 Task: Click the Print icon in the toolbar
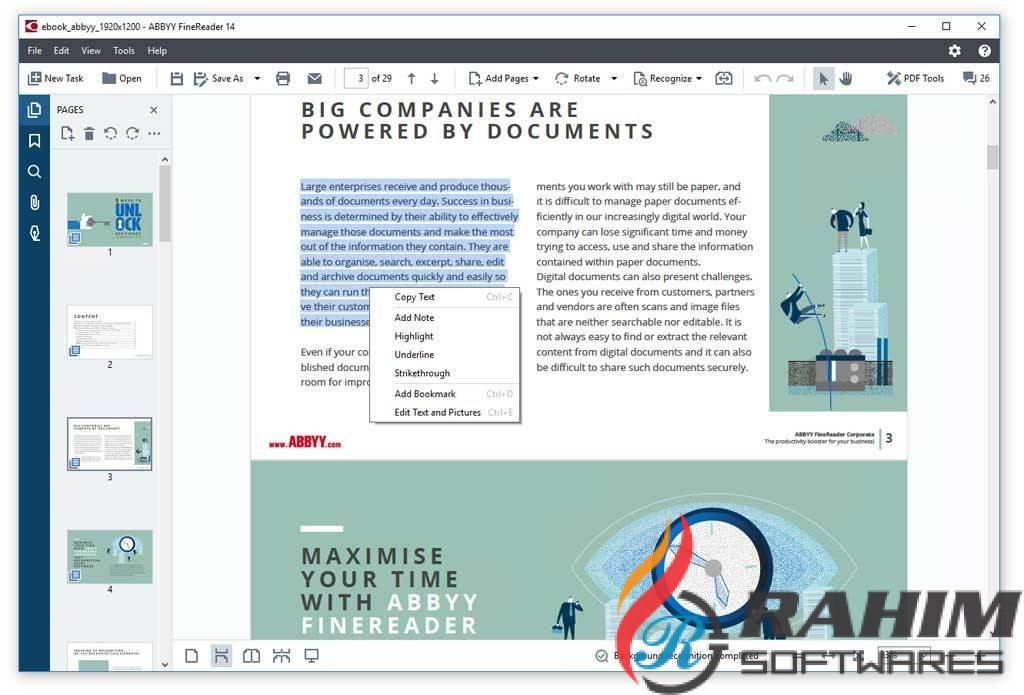click(x=283, y=78)
